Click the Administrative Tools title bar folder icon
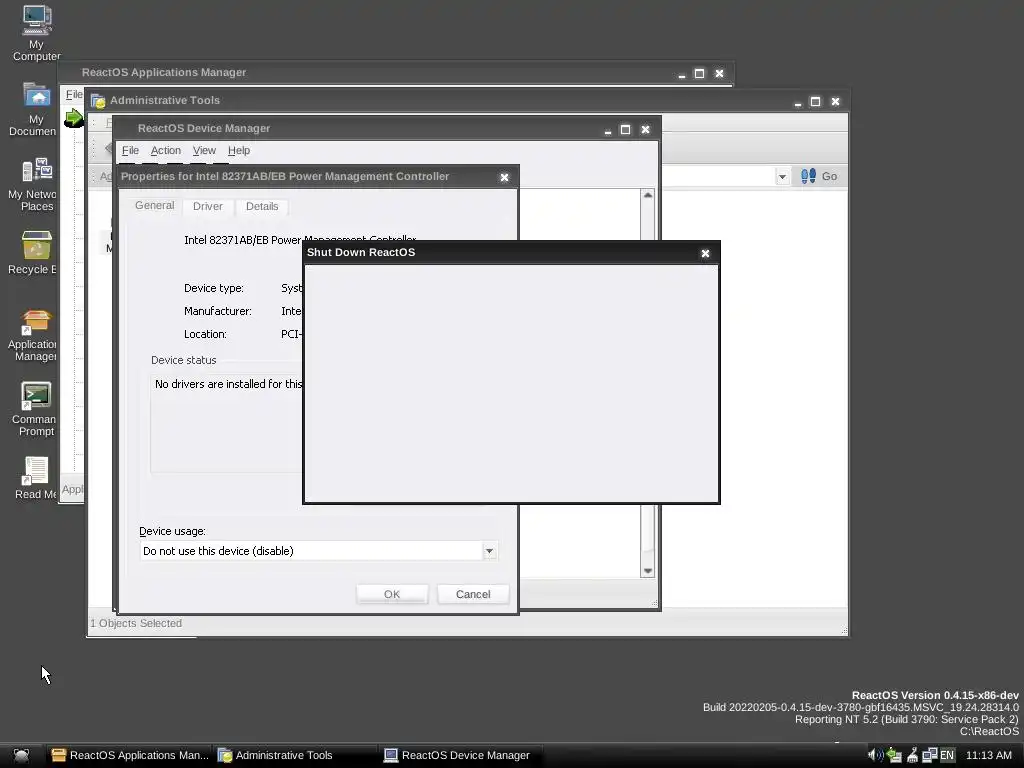 pos(98,101)
